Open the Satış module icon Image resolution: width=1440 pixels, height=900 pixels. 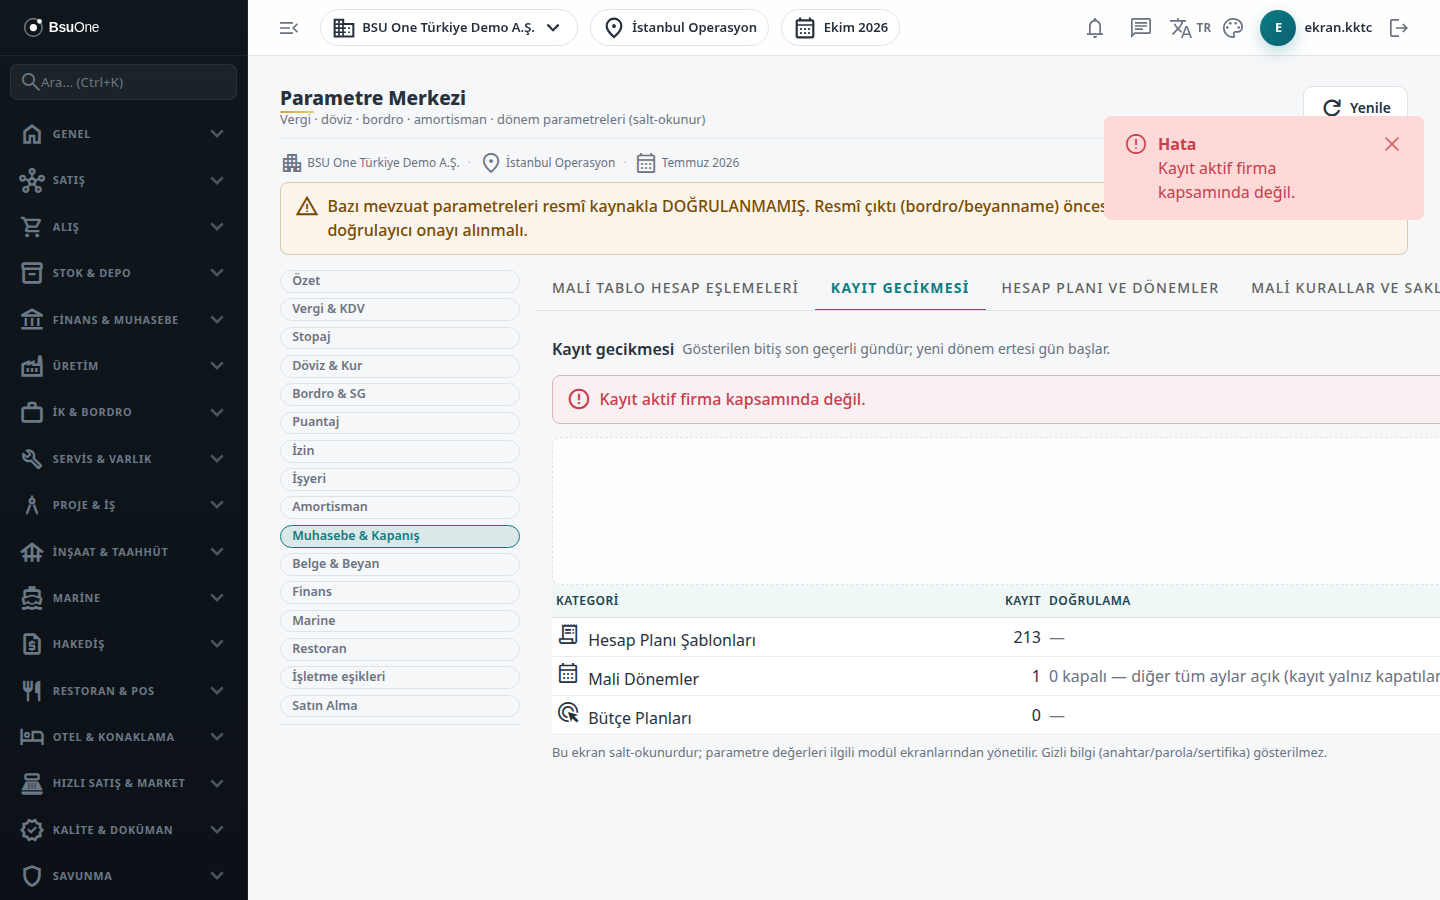coord(32,180)
